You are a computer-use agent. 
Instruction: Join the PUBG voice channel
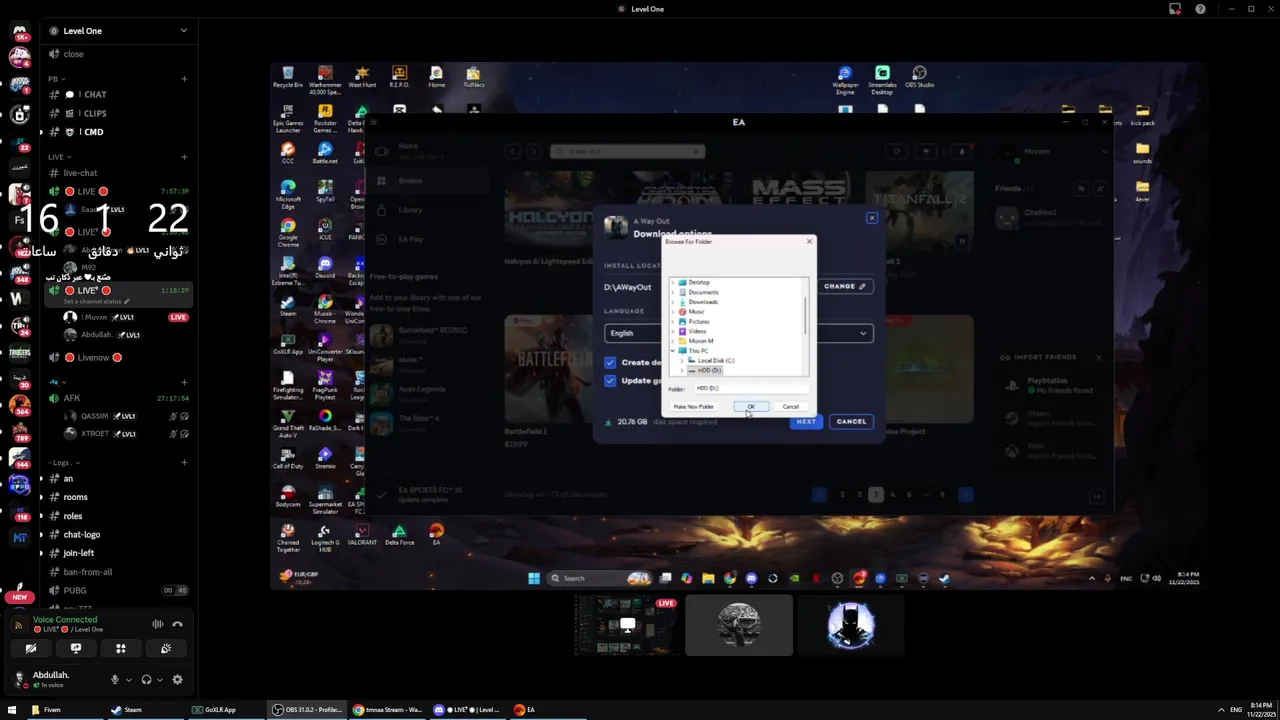click(118, 591)
